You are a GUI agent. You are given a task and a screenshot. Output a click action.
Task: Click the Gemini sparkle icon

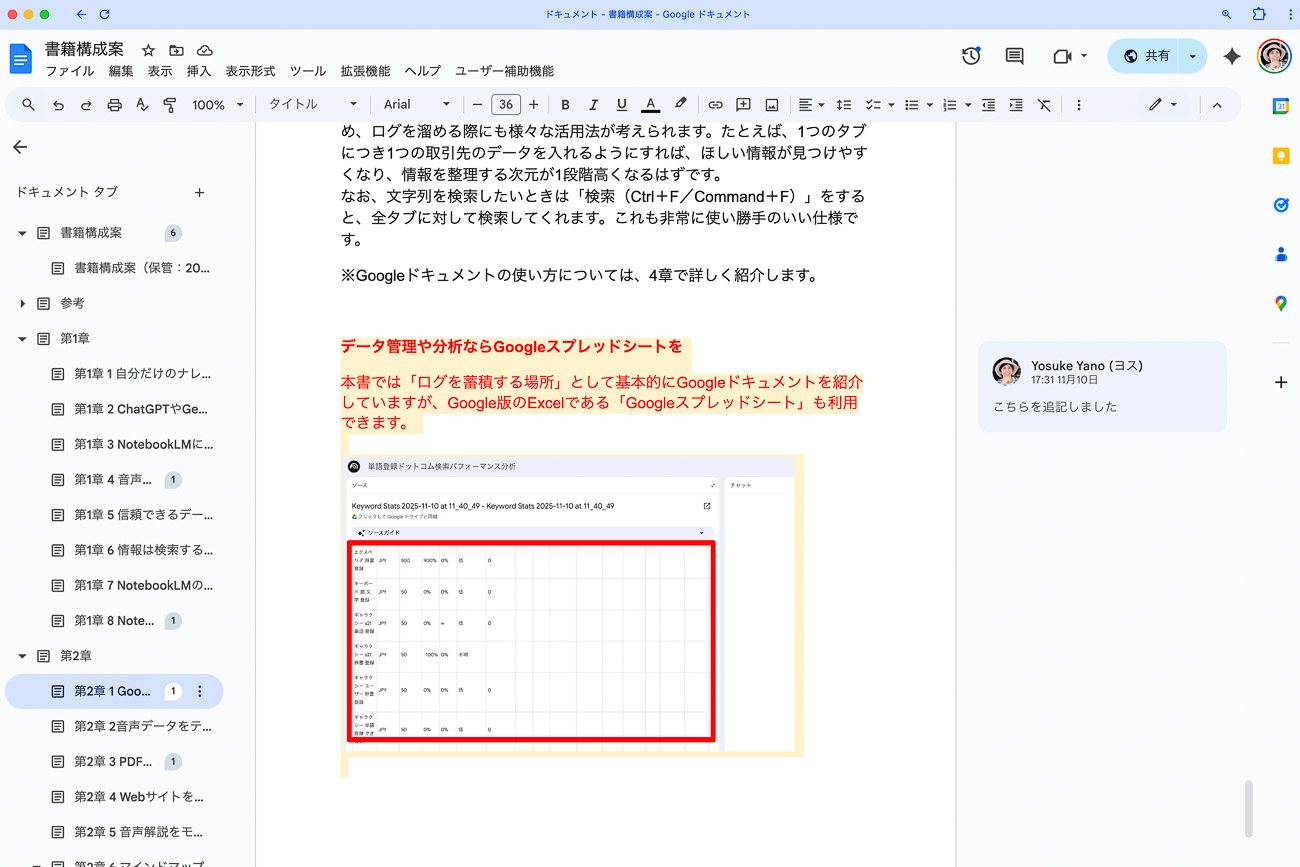[x=1232, y=57]
